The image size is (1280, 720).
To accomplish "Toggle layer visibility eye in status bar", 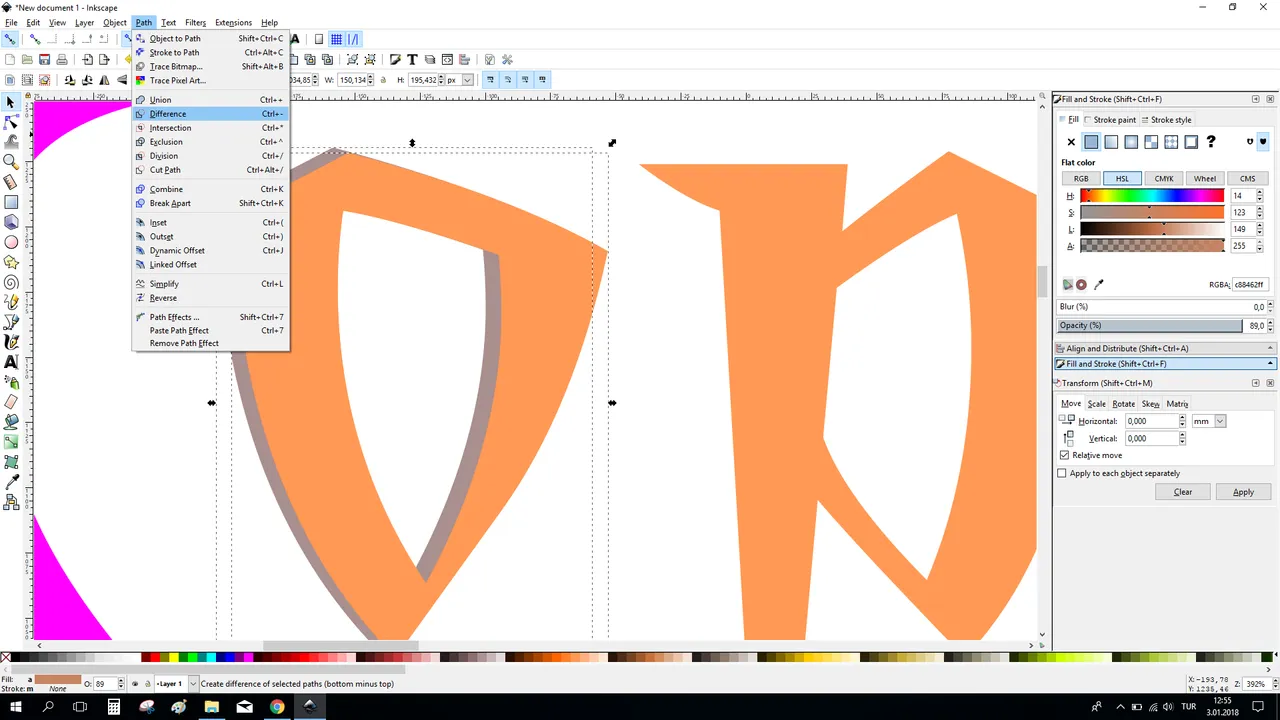I will point(135,684).
